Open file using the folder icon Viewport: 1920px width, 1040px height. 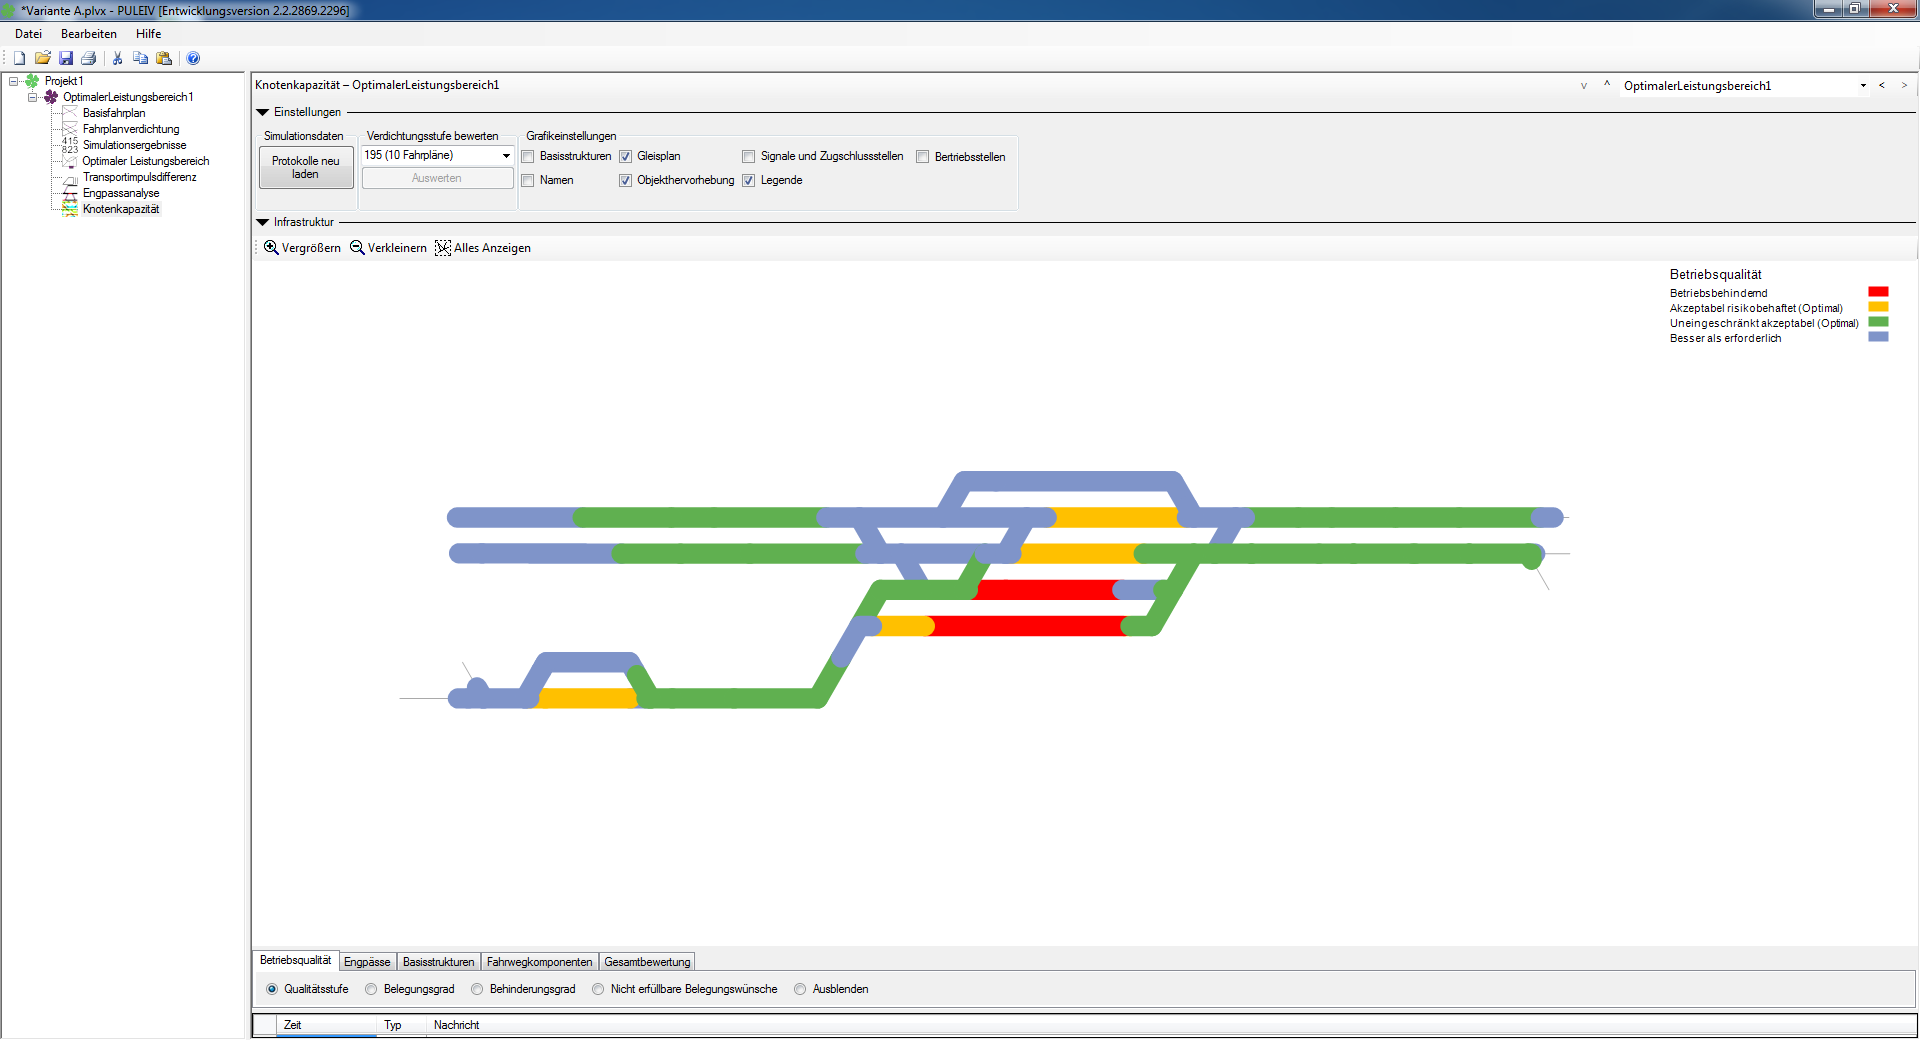point(42,59)
